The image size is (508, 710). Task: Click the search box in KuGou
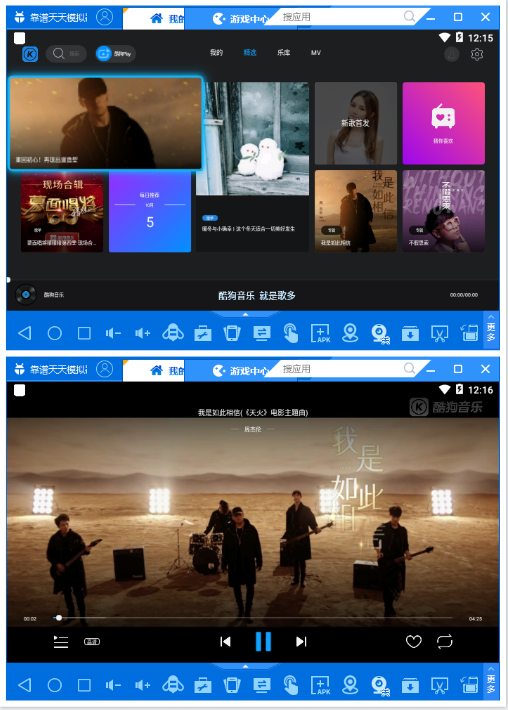(66, 54)
